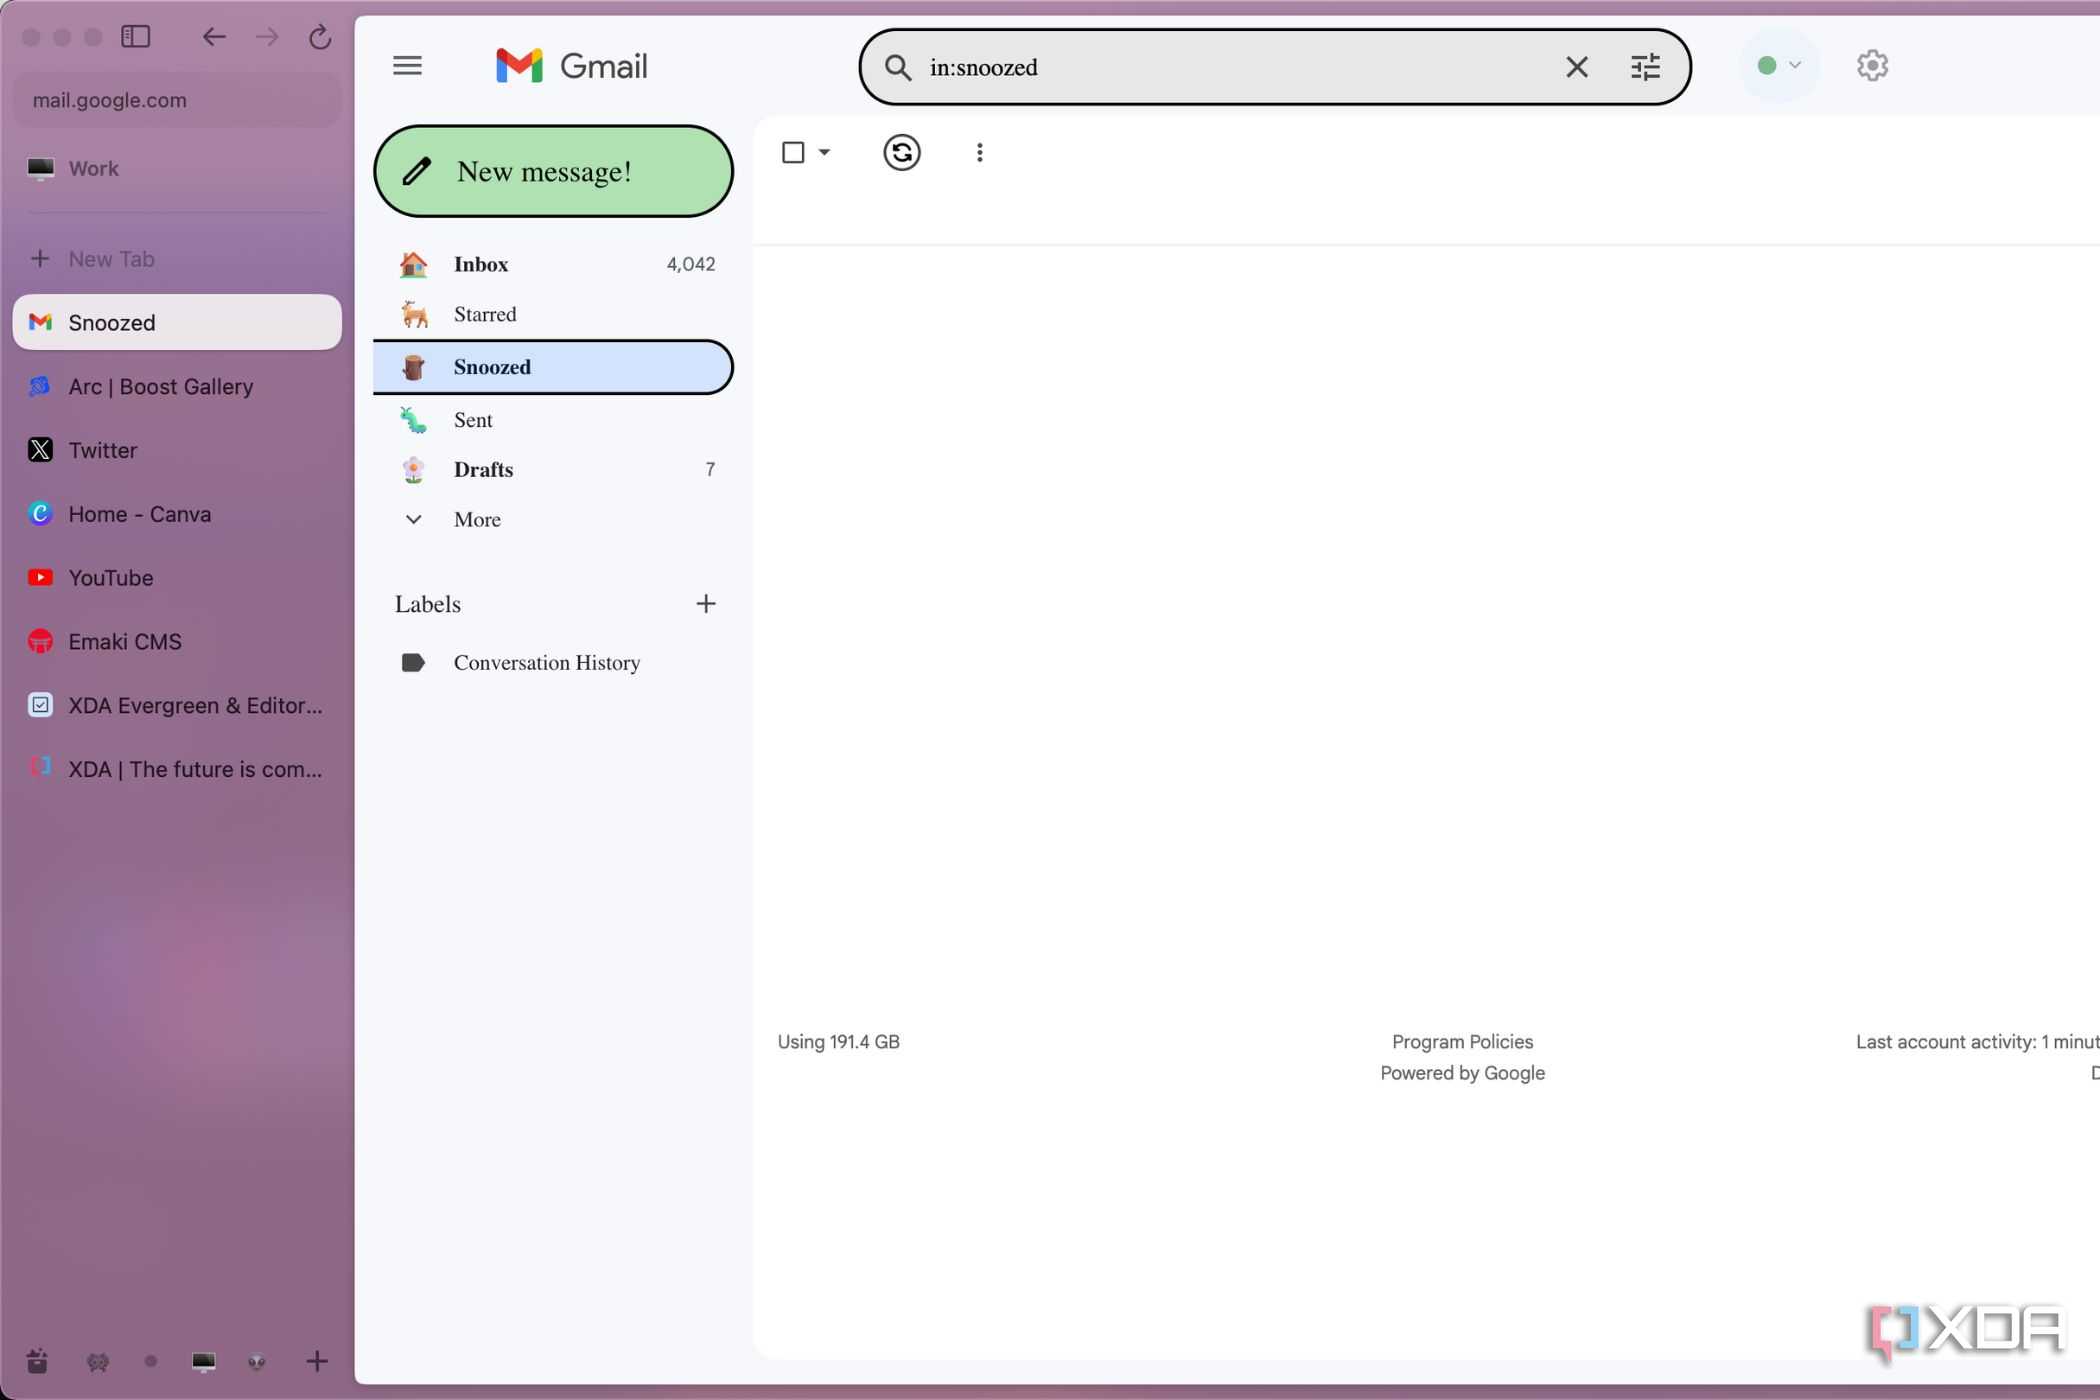Refresh the snoozed mail list
Screen dimensions: 2100x1400
[901, 152]
